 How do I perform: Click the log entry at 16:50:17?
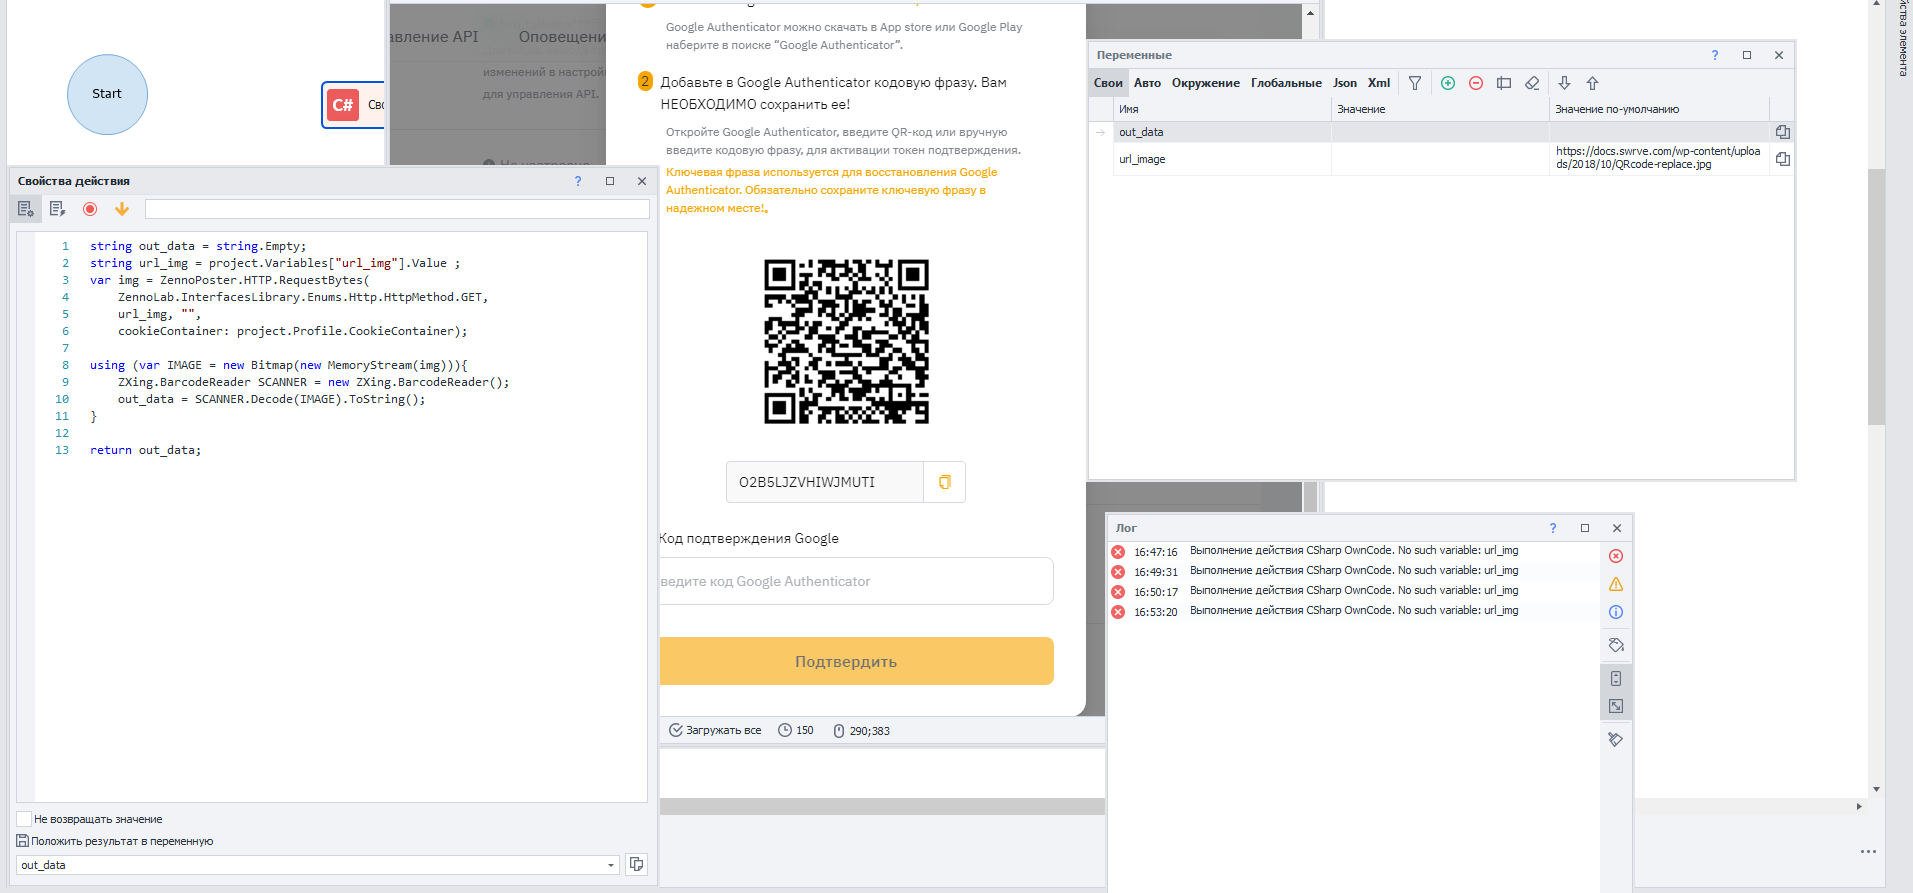1352,591
